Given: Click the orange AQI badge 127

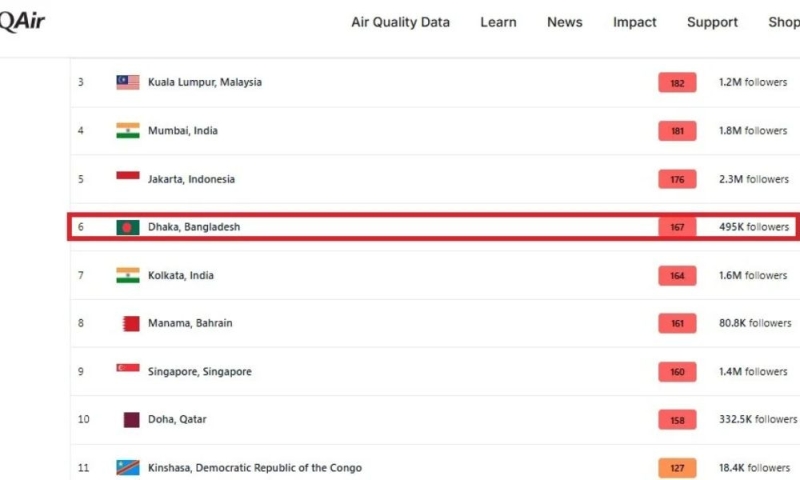Looking at the screenshot, I should click(x=677, y=468).
